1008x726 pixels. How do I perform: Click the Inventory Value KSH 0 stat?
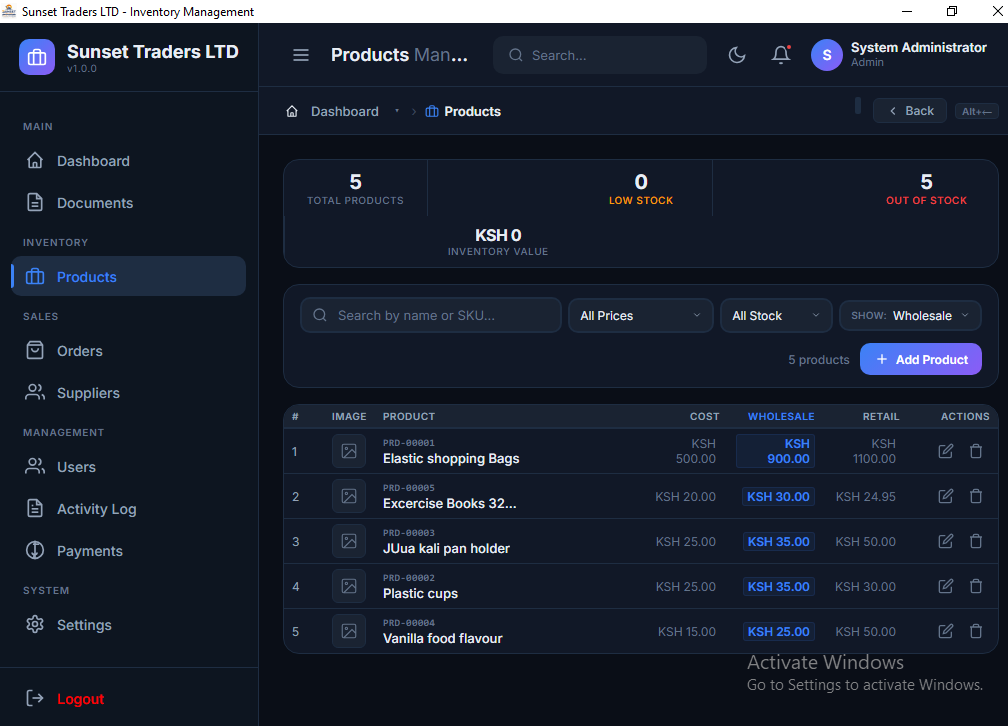click(x=498, y=242)
